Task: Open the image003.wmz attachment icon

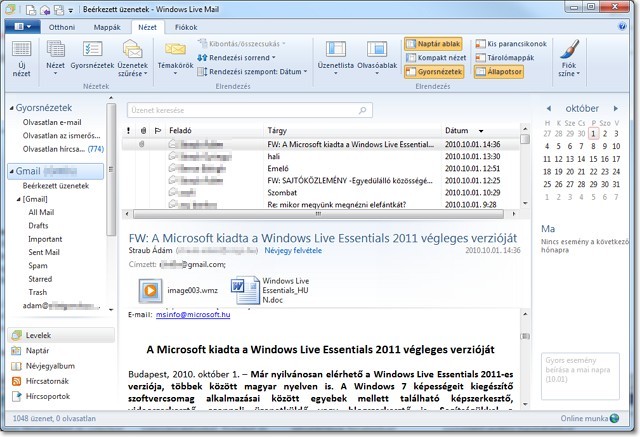Action: pyautogui.click(x=150, y=291)
